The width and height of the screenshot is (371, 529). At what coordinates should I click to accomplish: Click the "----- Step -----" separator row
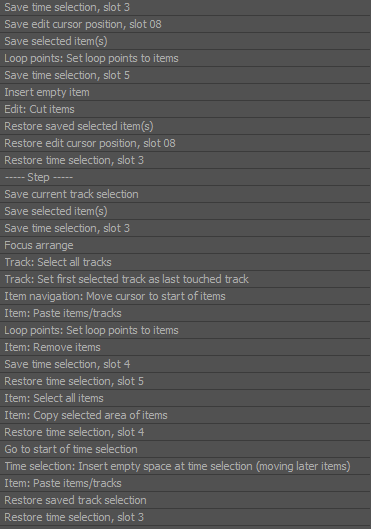tap(185, 177)
